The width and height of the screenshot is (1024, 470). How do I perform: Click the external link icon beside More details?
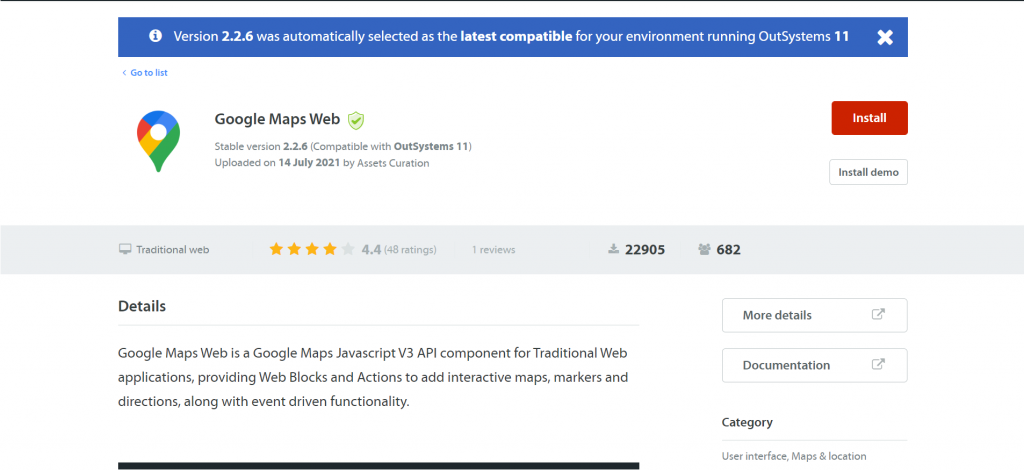pos(878,314)
